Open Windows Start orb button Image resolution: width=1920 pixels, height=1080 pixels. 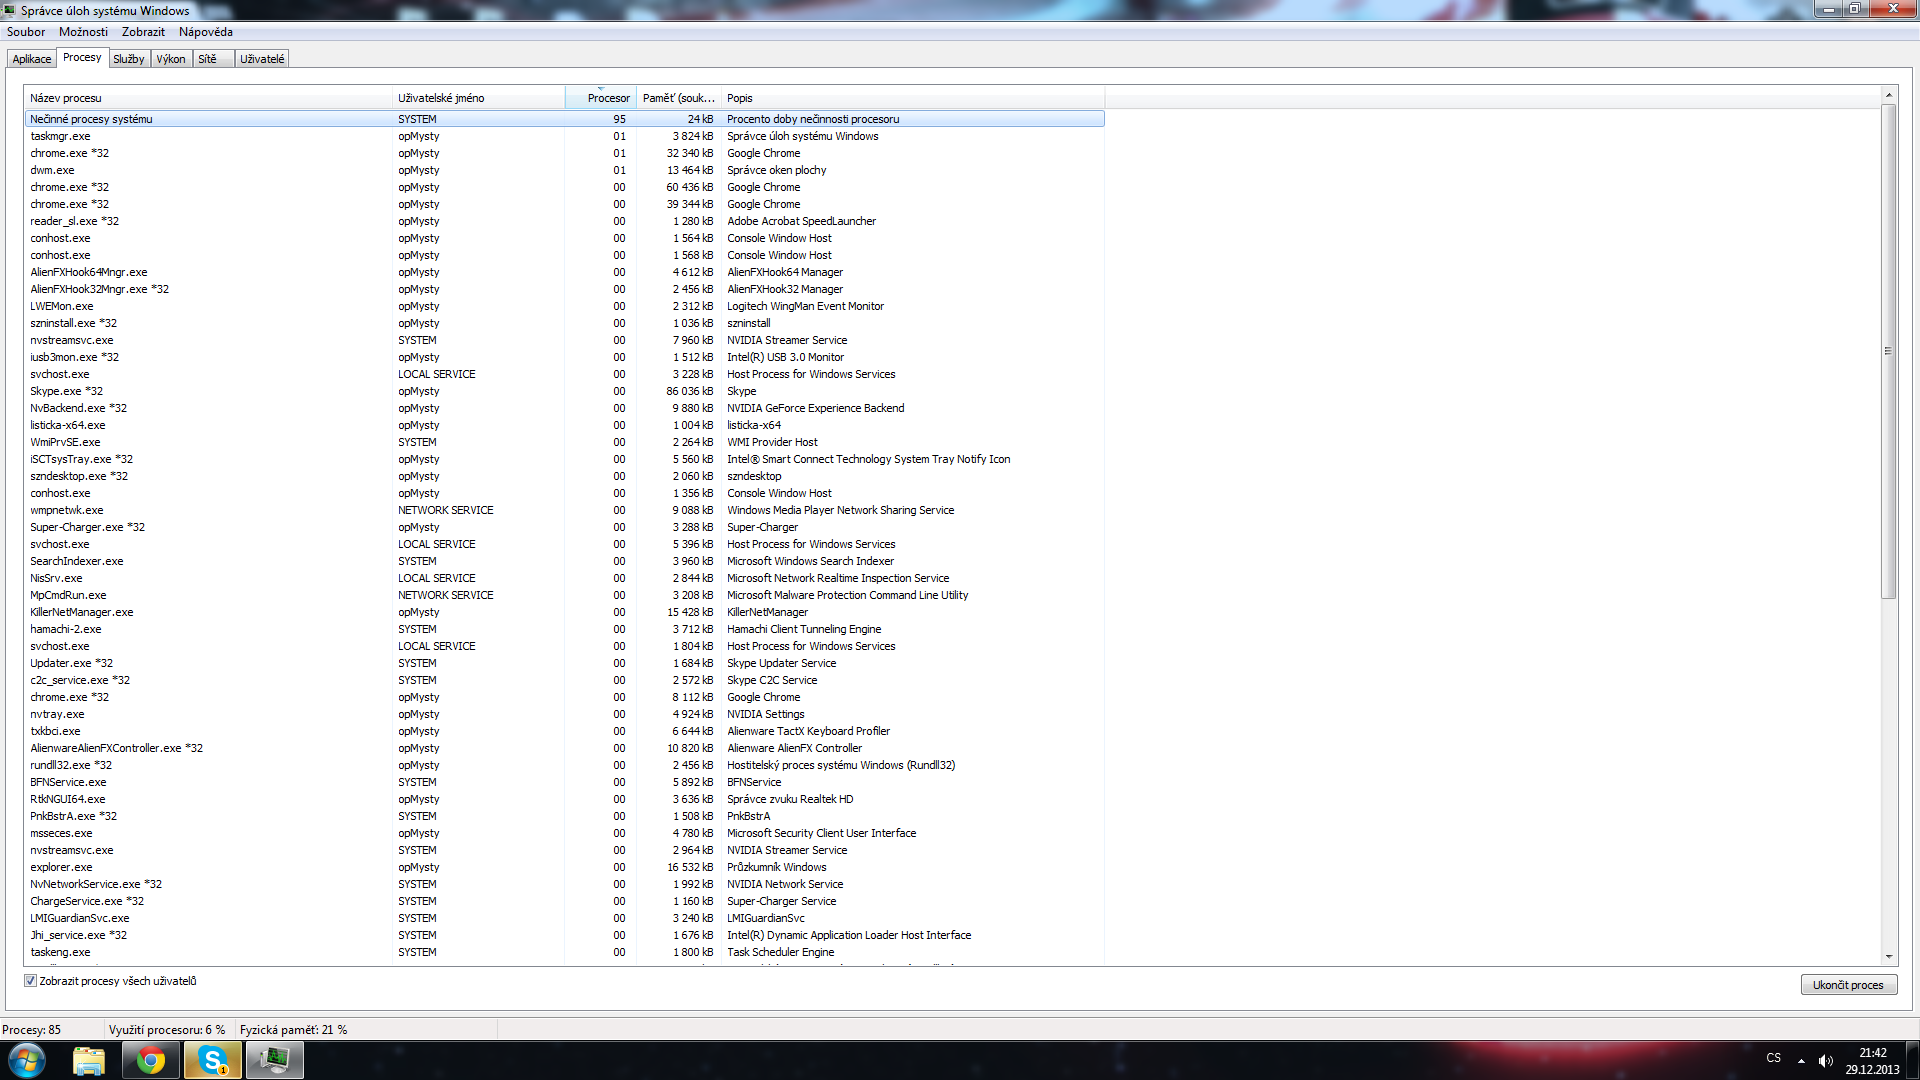27,1060
